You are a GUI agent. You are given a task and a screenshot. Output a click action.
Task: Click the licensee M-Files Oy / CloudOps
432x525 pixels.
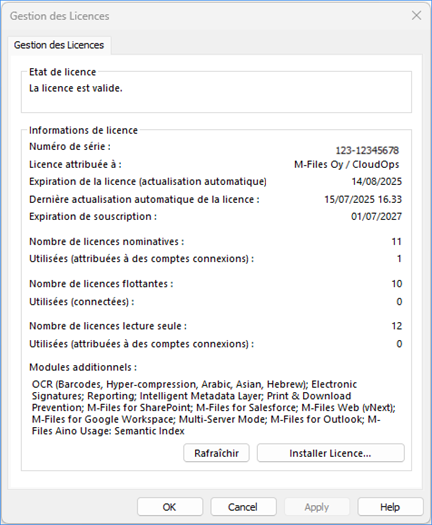click(347, 164)
